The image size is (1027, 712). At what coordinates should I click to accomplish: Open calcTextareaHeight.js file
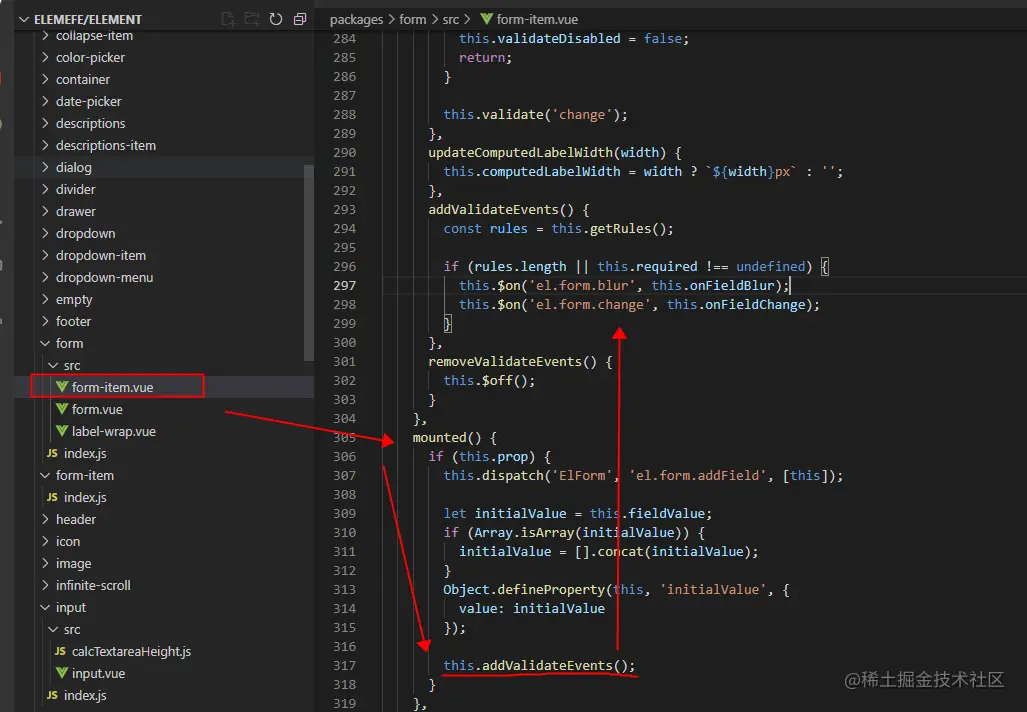[131, 652]
